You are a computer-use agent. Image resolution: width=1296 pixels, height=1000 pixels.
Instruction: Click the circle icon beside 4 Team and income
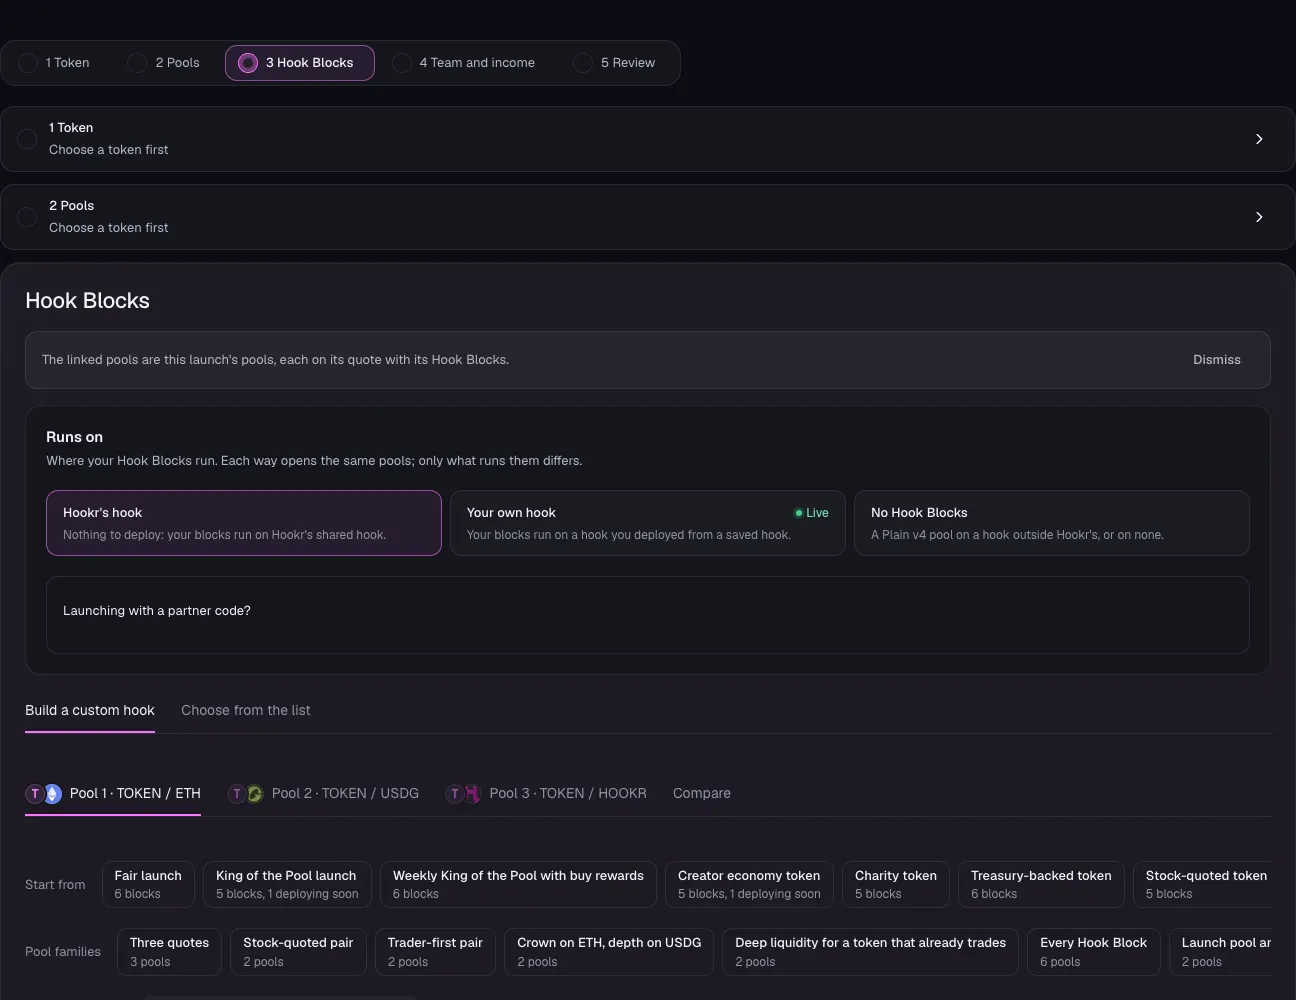[402, 63]
